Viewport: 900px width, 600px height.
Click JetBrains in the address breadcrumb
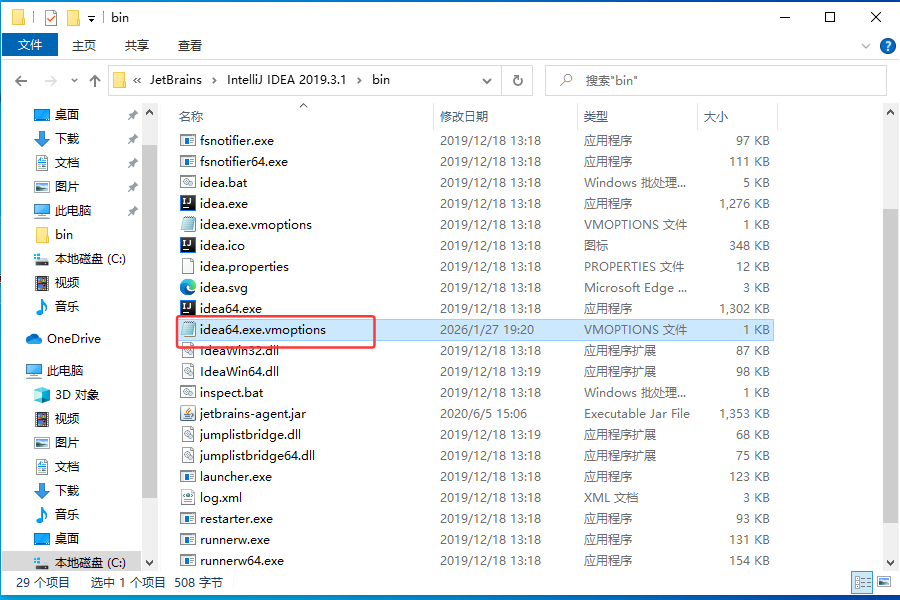coord(176,80)
